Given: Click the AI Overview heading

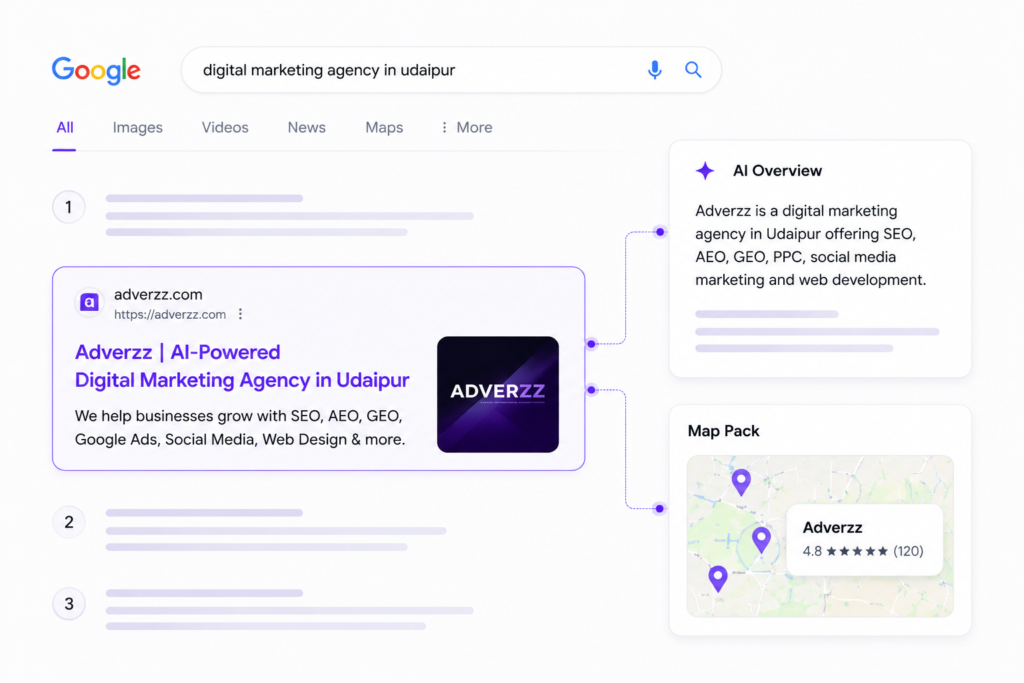Looking at the screenshot, I should pyautogui.click(x=777, y=170).
